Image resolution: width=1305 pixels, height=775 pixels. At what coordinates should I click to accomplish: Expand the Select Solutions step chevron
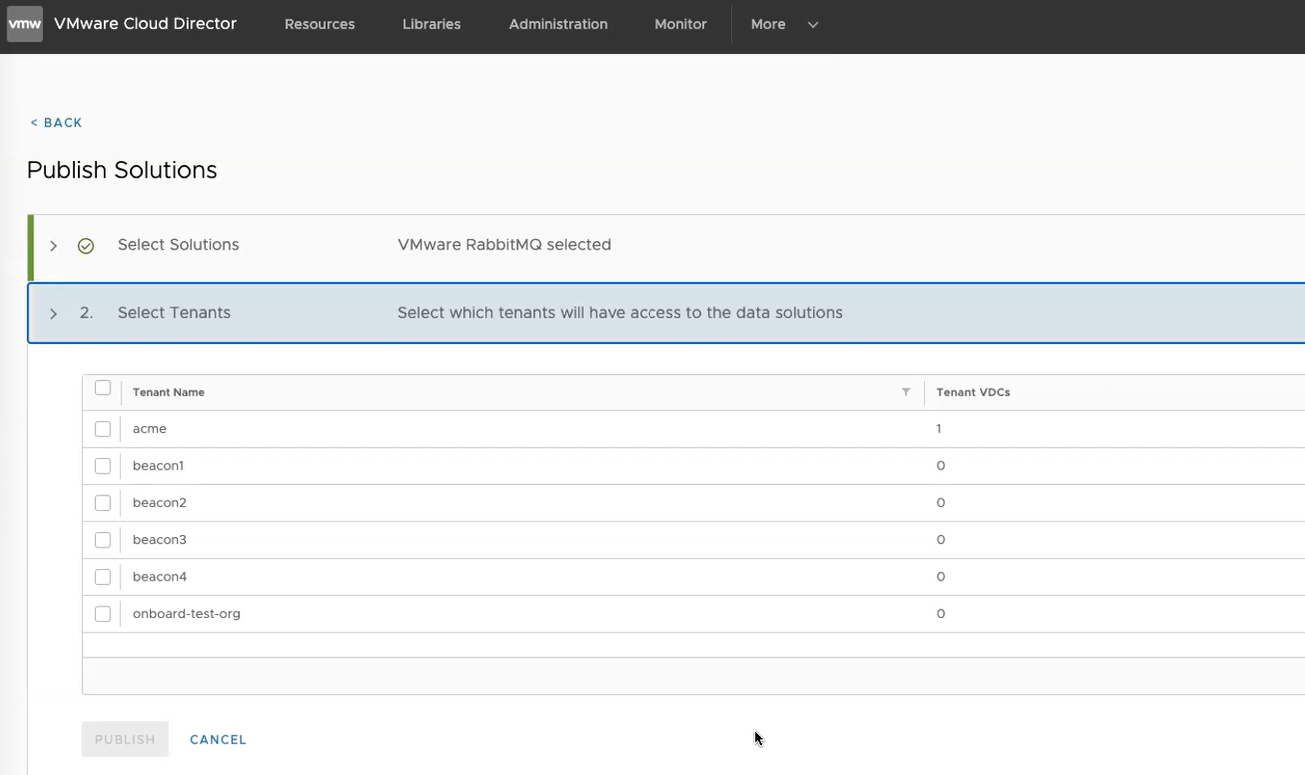click(54, 246)
